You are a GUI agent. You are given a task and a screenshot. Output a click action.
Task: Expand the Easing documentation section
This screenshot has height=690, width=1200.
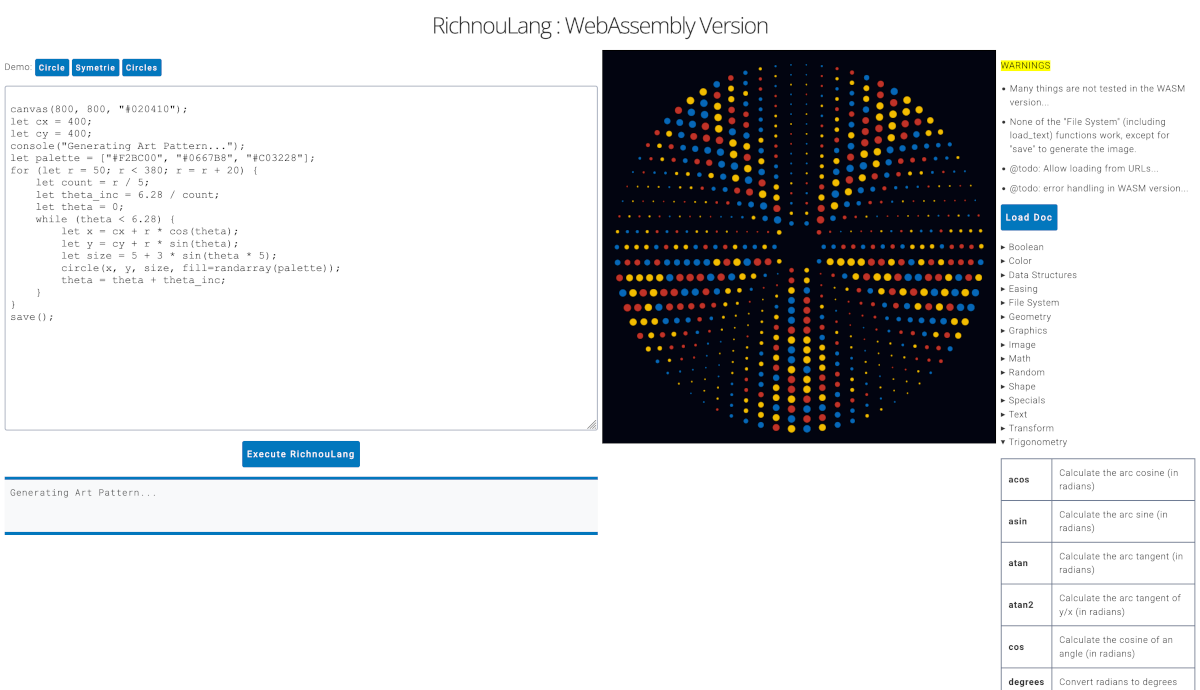click(x=1022, y=289)
